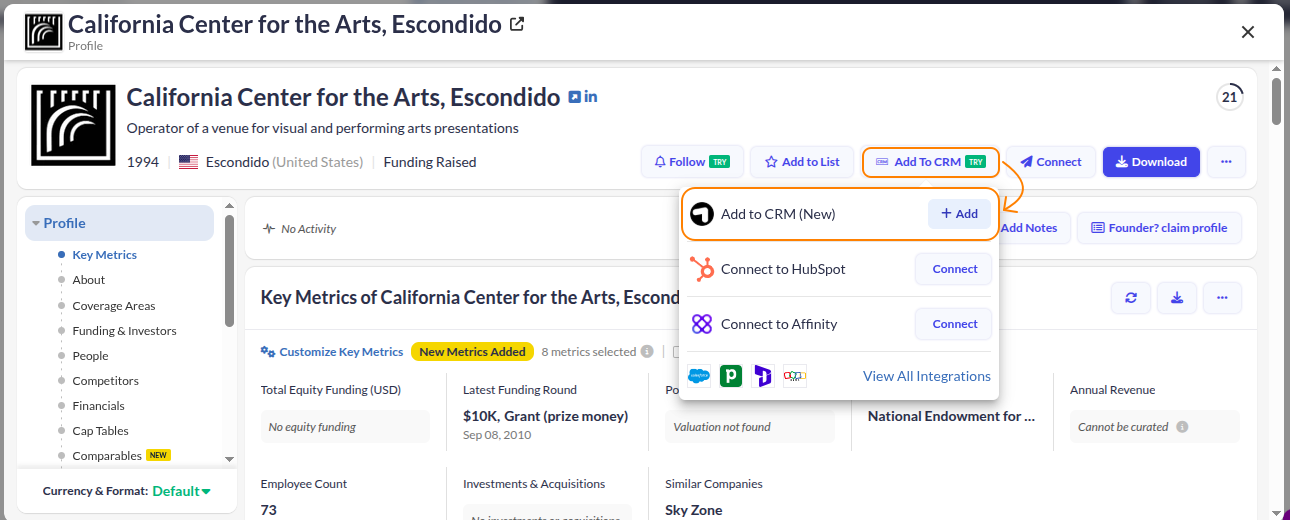Open the LinkedIn icon beside company name
Viewport: 1290px width, 520px height.
[590, 97]
